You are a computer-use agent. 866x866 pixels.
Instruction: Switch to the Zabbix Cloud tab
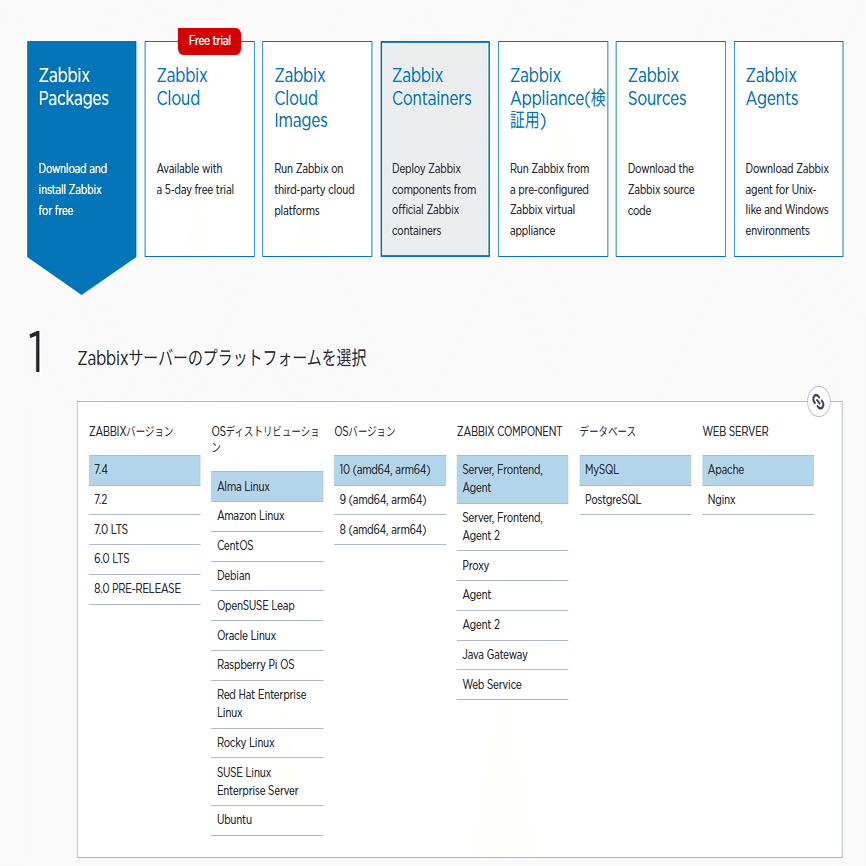click(199, 148)
